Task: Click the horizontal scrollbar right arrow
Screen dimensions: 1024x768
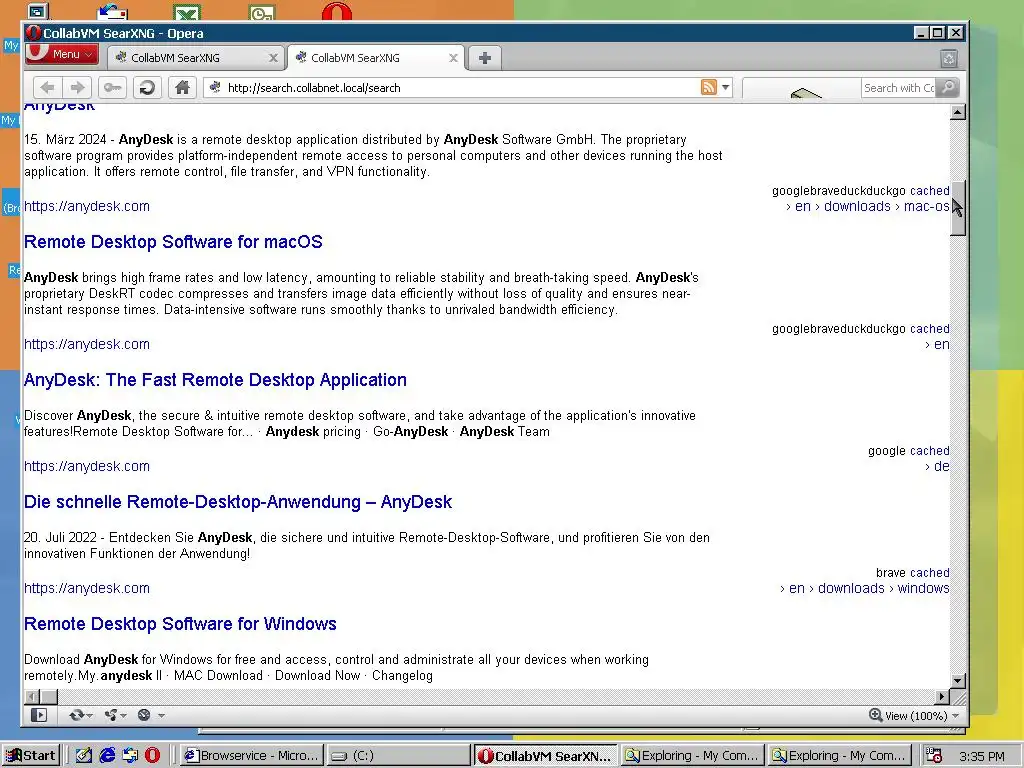Action: click(942, 697)
